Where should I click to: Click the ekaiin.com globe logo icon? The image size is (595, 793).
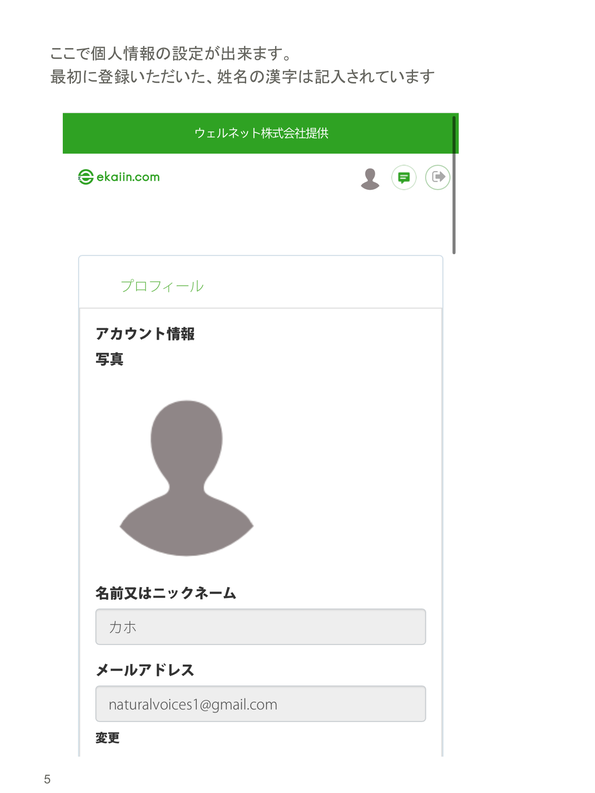86,177
